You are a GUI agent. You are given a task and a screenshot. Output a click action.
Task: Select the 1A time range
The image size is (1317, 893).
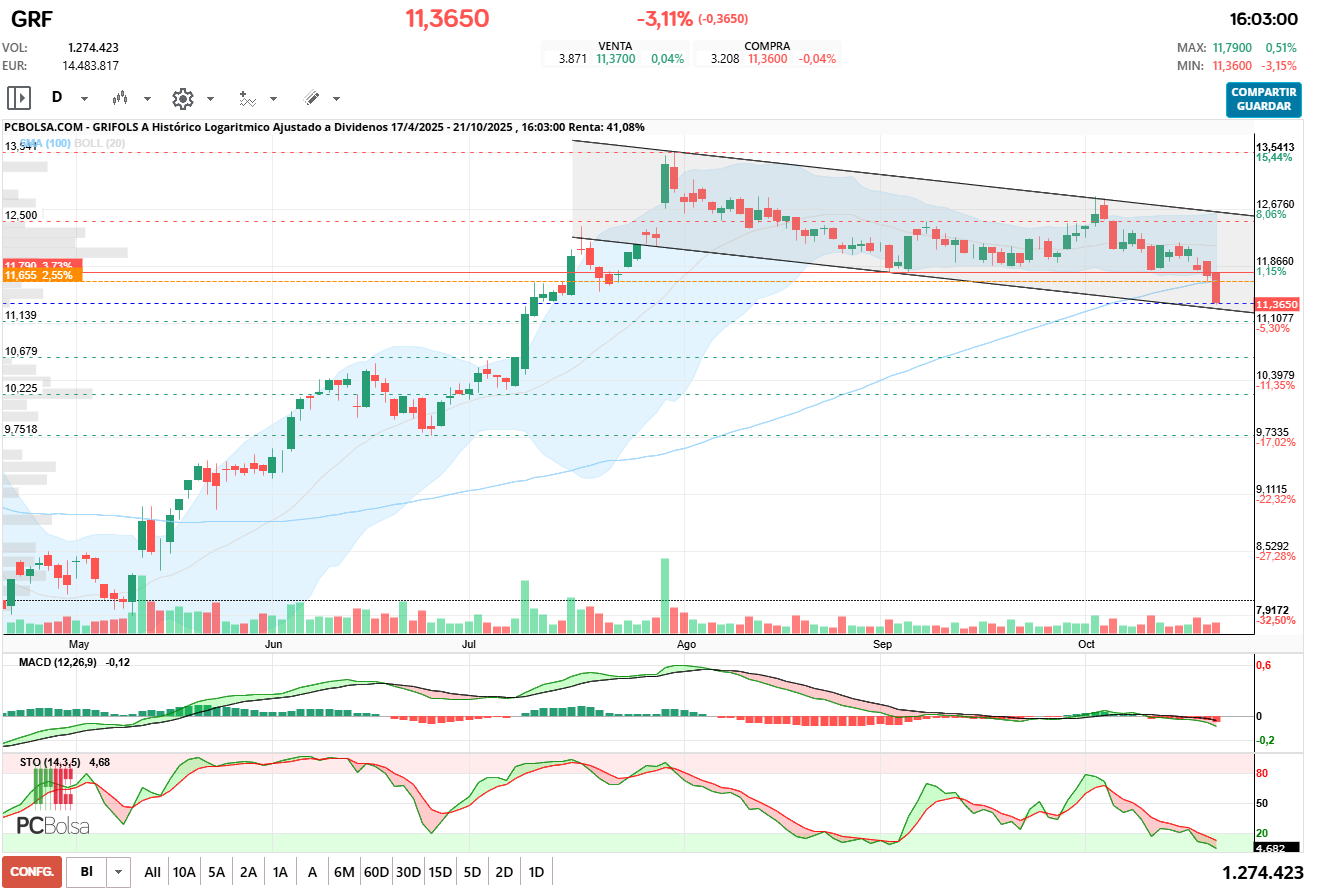(280, 872)
